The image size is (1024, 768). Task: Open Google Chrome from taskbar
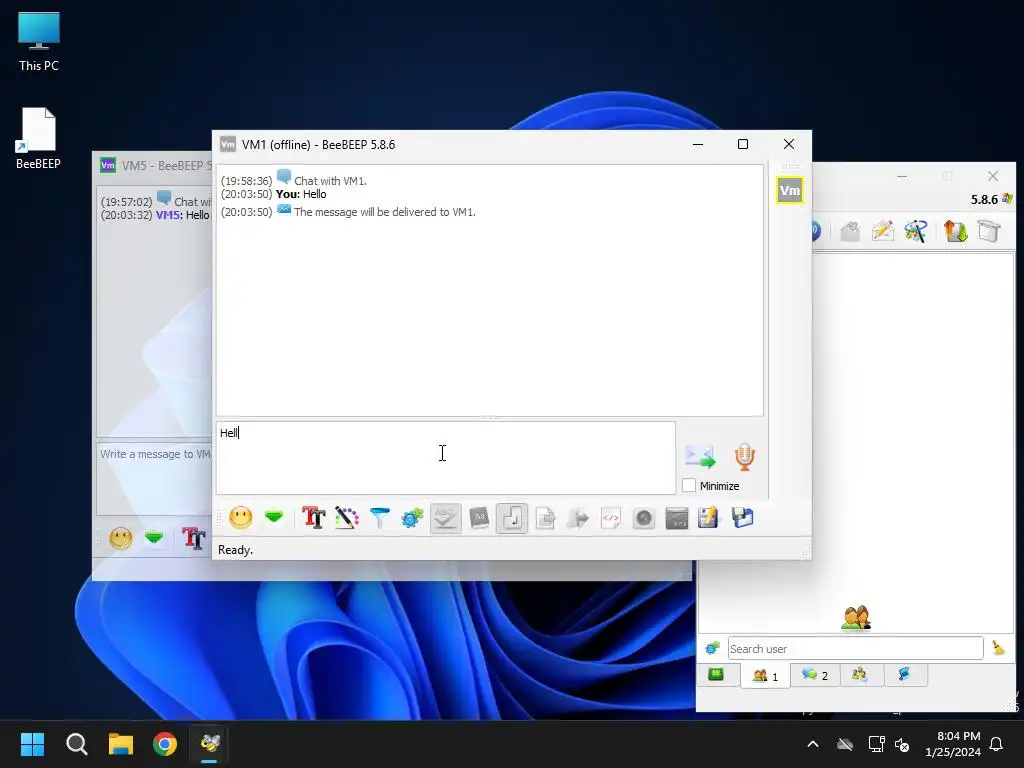point(165,744)
